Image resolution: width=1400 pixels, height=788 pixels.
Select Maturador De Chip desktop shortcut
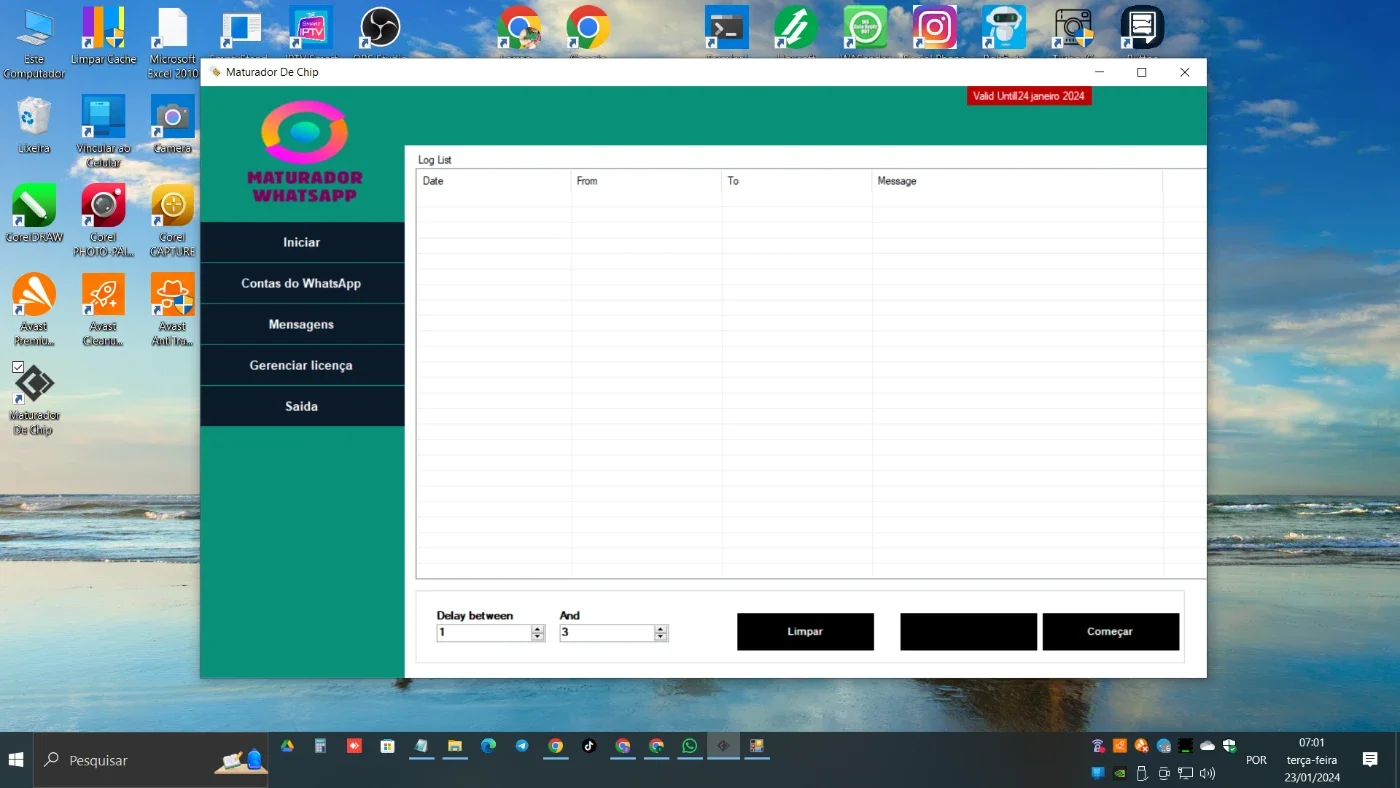pos(34,398)
